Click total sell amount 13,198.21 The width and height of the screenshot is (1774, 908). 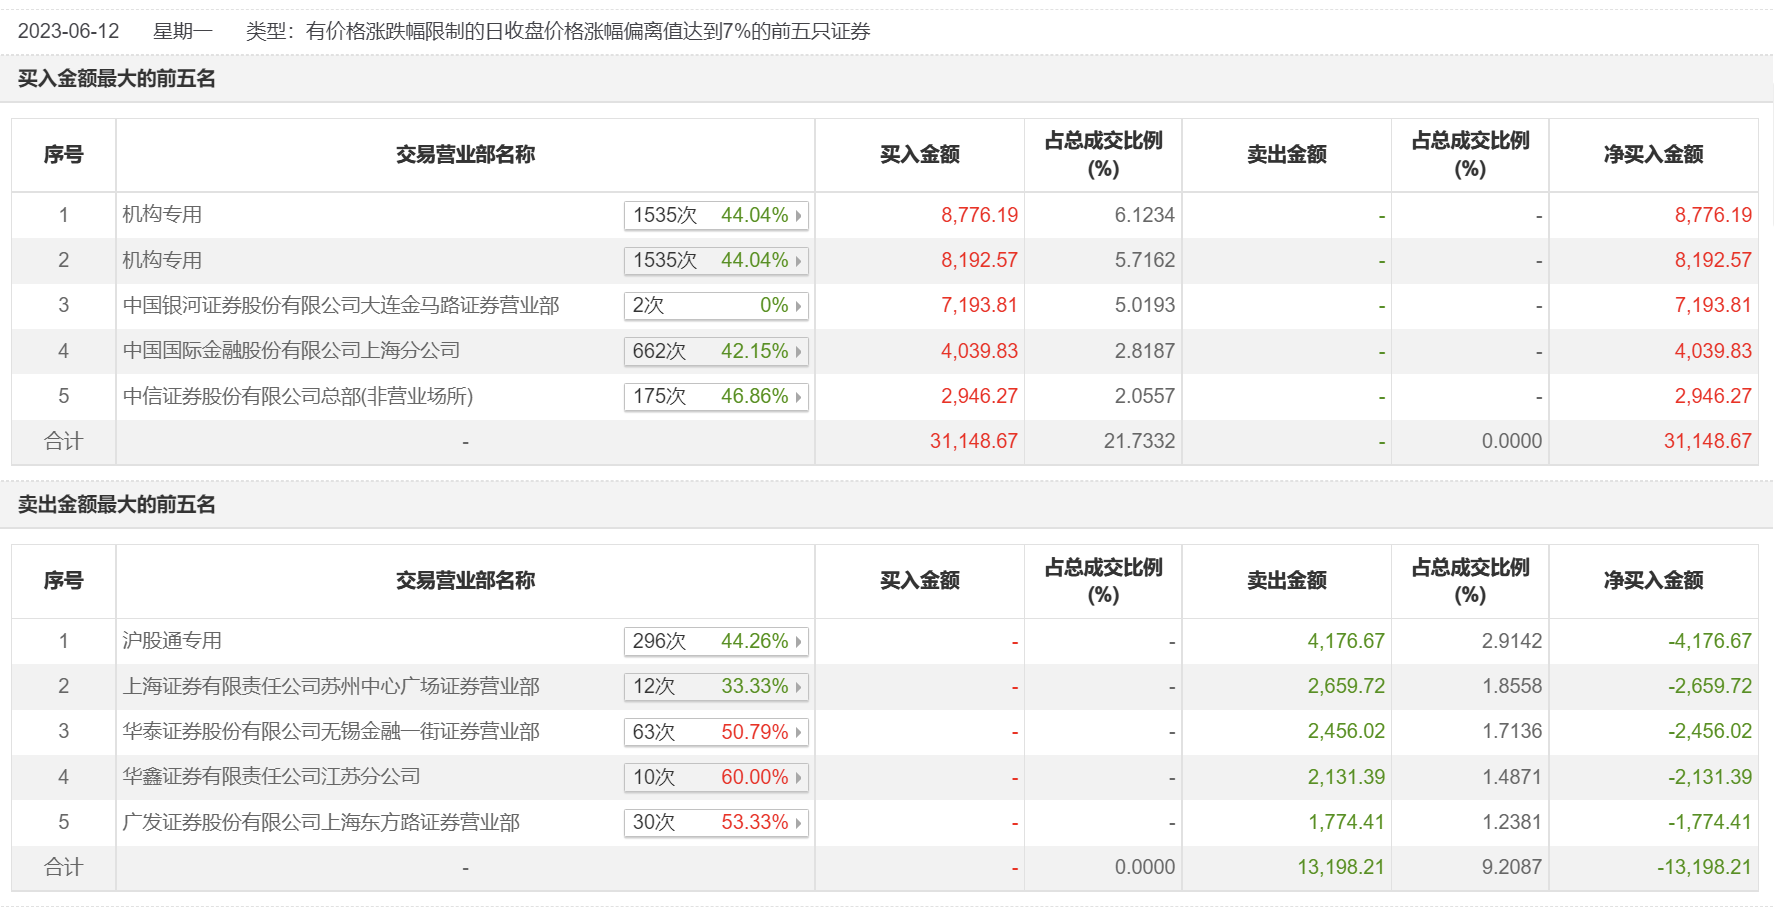click(1341, 867)
